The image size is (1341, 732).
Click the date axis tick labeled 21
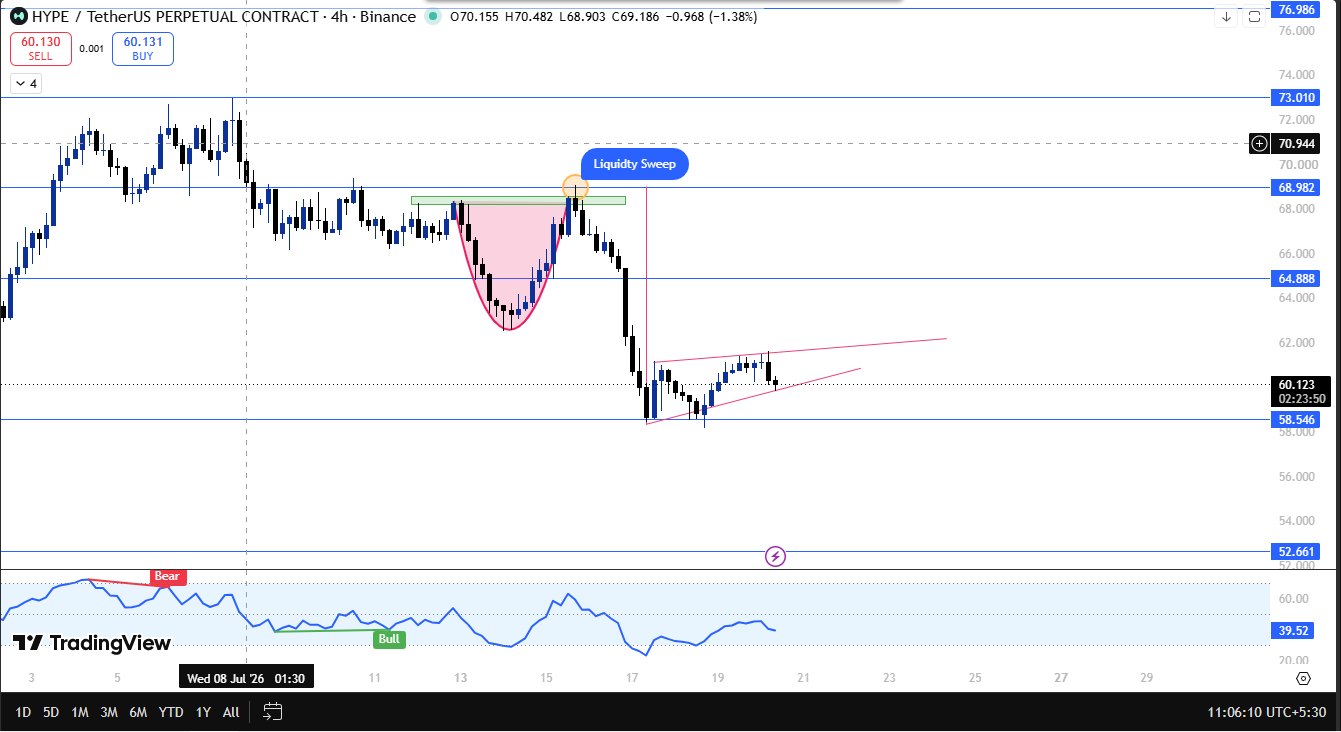[803, 678]
